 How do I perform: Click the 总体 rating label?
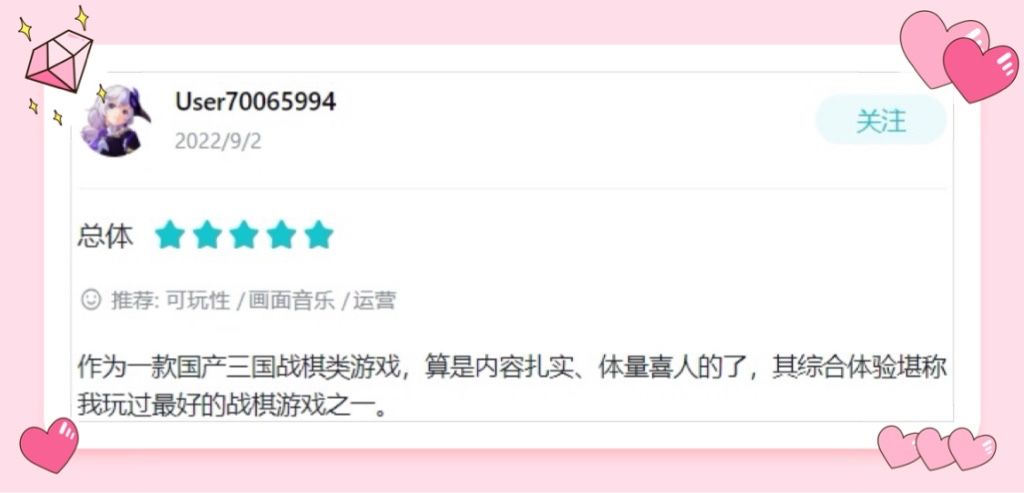pyautogui.click(x=105, y=236)
